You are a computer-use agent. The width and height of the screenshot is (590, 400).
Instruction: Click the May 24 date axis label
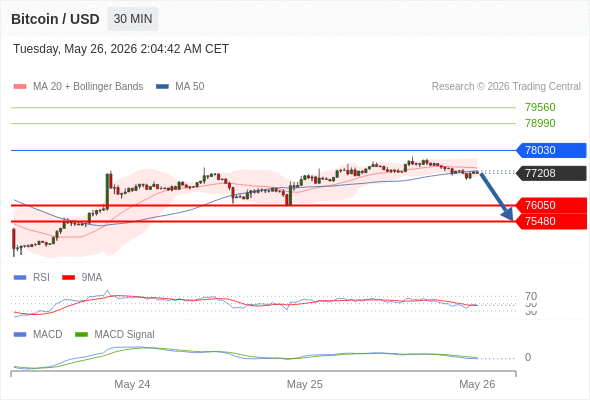(x=132, y=384)
